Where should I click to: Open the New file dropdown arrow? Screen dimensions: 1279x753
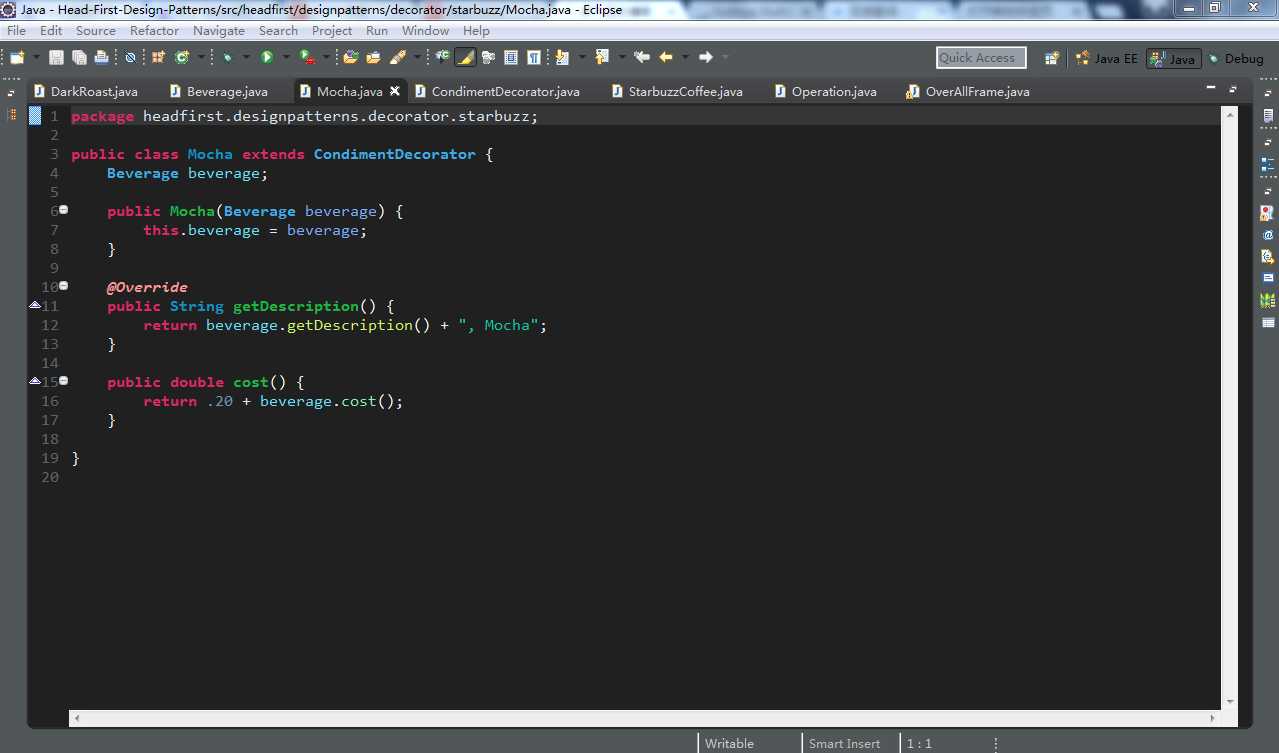click(36, 58)
